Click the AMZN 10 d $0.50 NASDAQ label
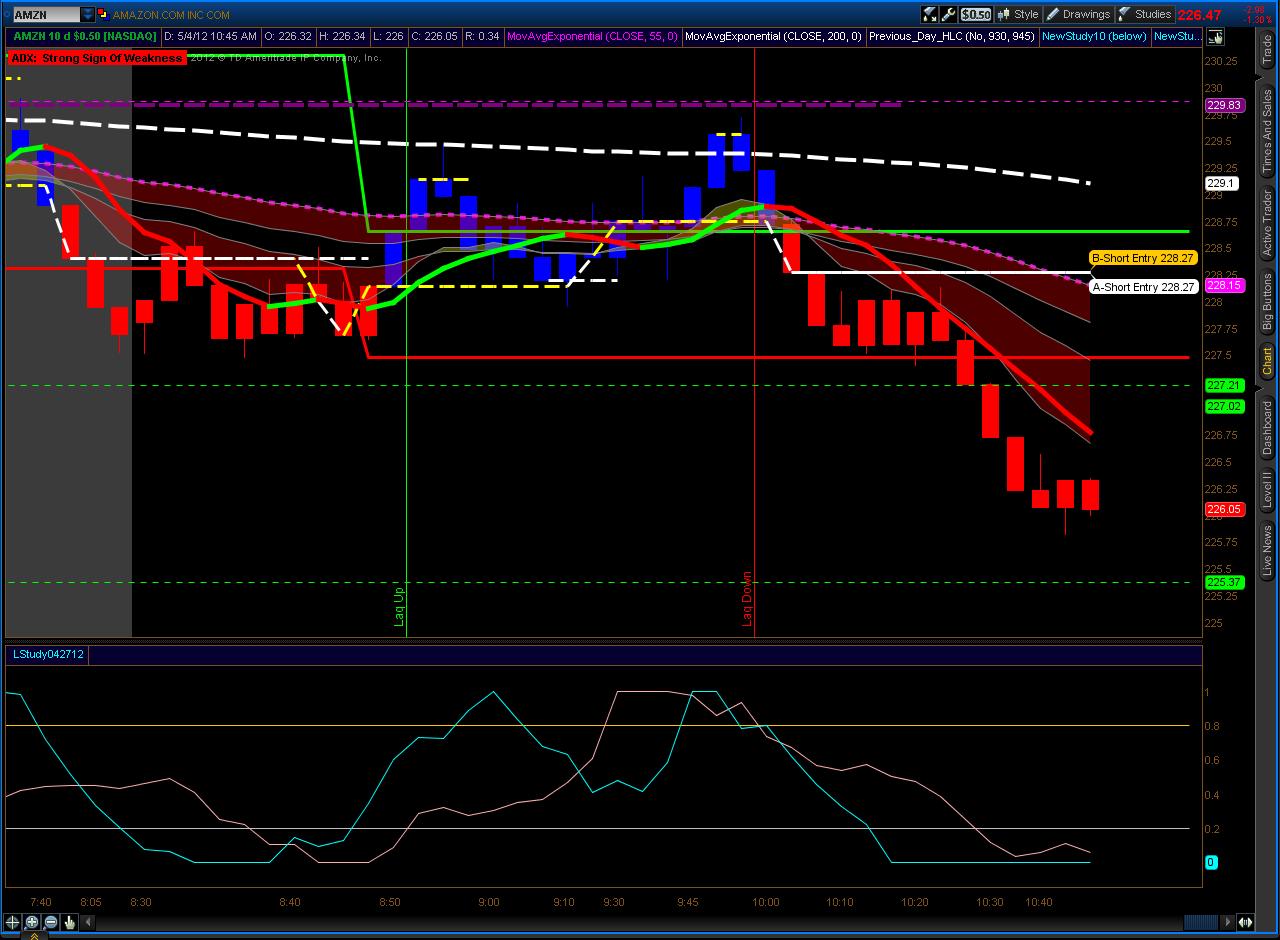The width and height of the screenshot is (1280, 940). [x=85, y=36]
